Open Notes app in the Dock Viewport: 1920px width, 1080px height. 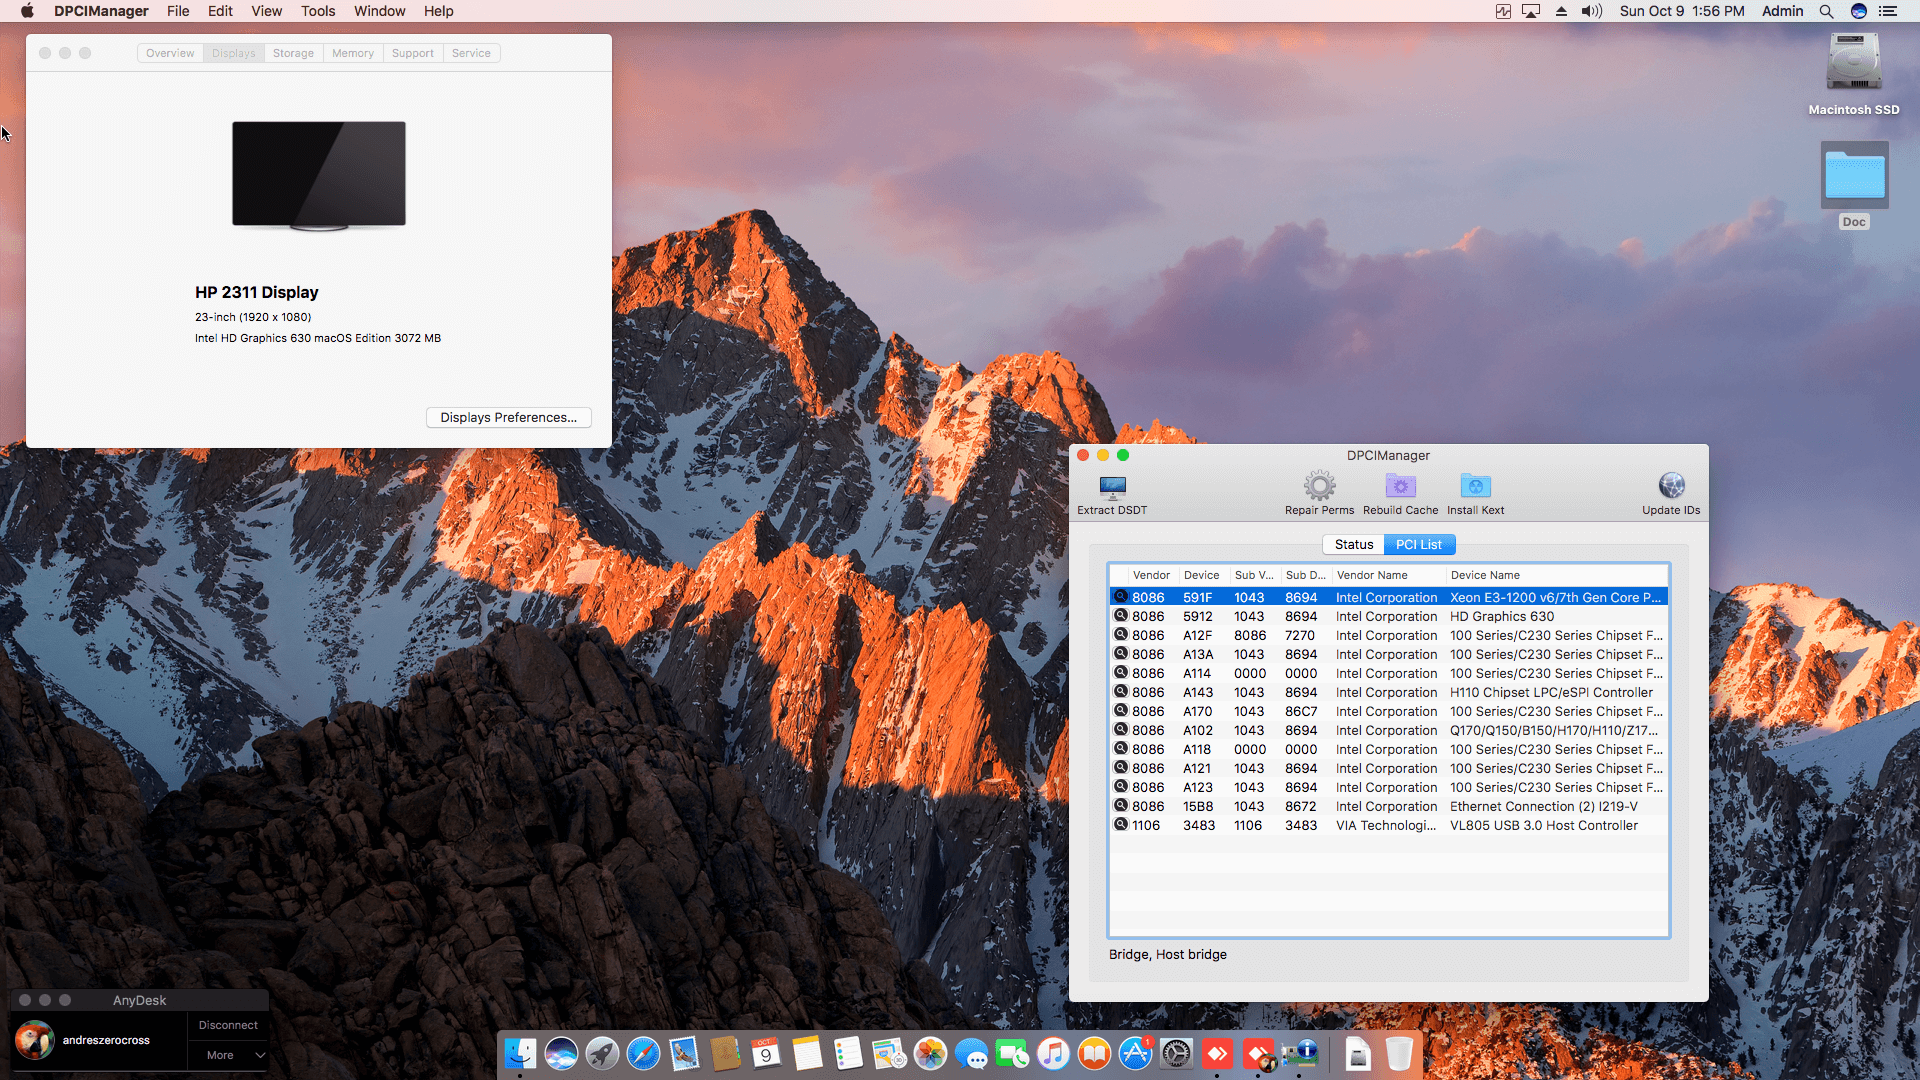tap(807, 1053)
